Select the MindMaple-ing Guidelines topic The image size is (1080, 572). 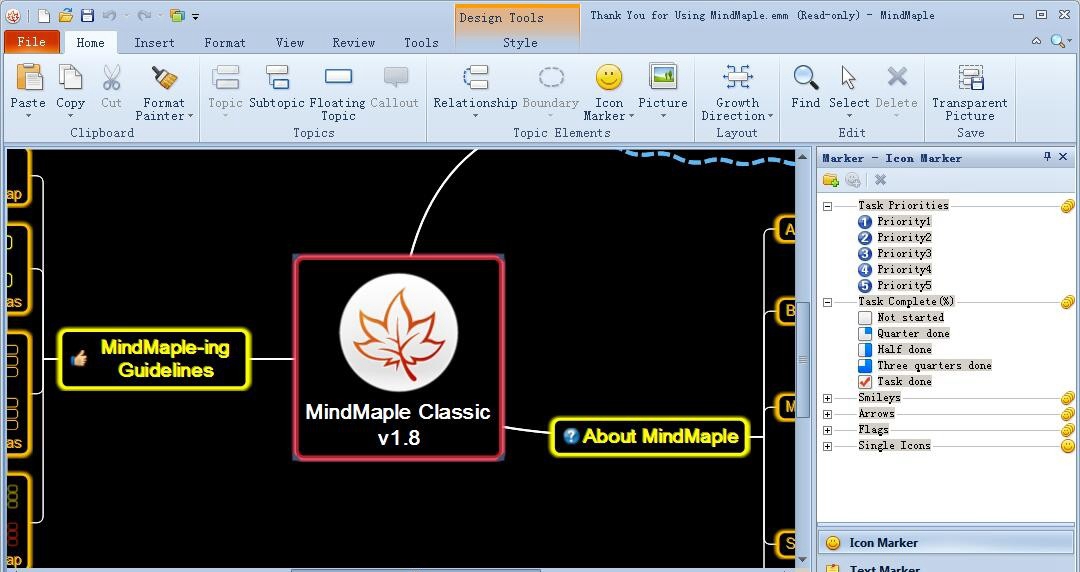click(x=154, y=359)
